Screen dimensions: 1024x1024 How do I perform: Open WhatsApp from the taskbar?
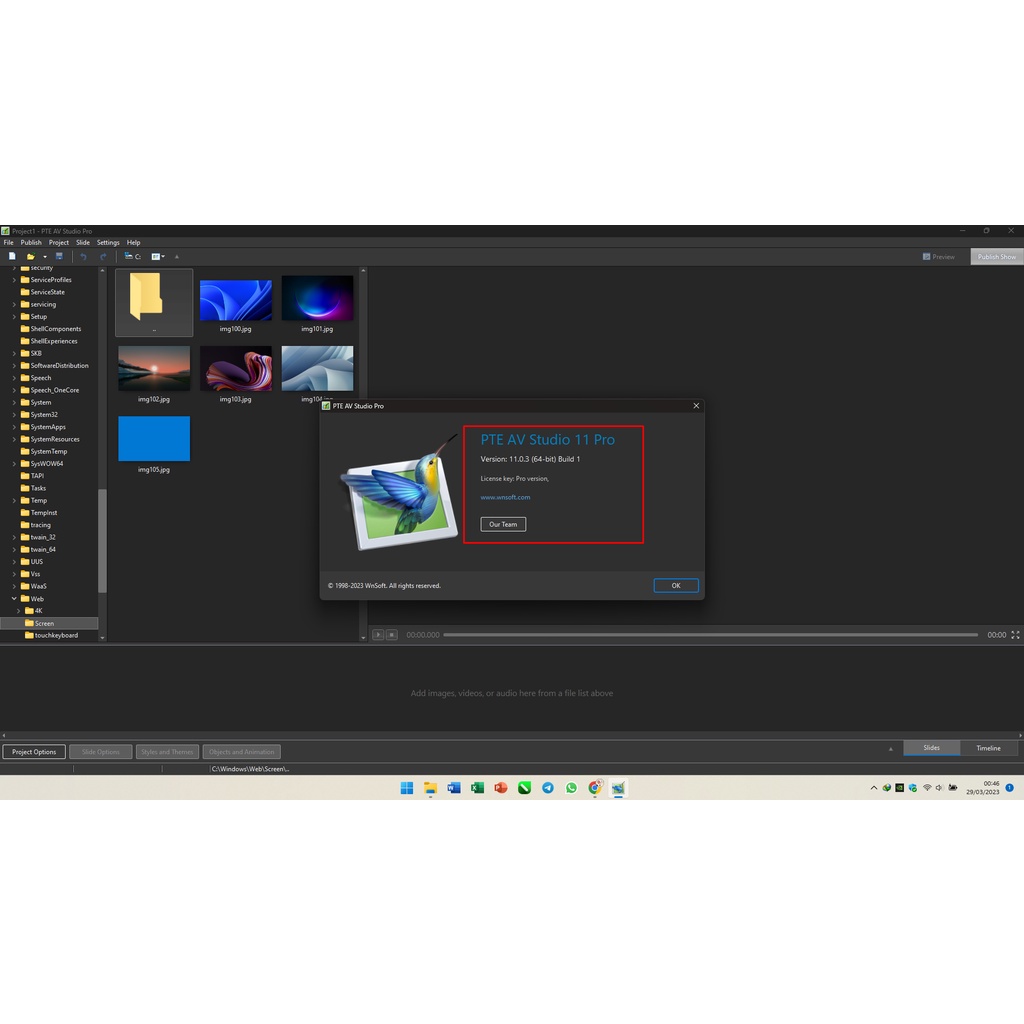point(571,788)
